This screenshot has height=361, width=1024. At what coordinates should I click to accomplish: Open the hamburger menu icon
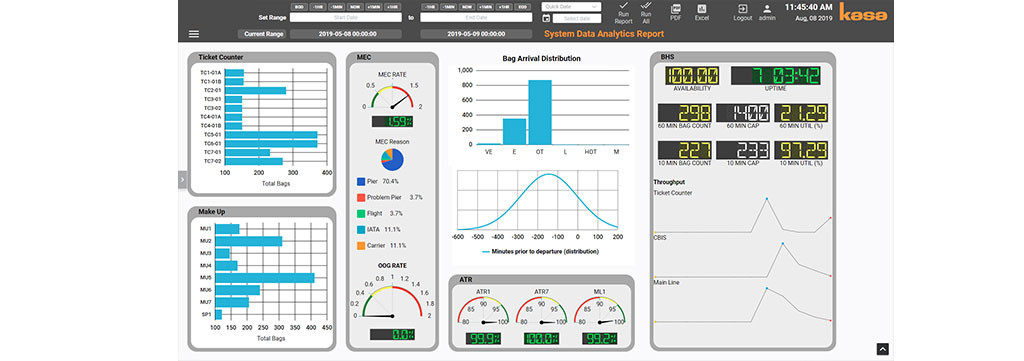(194, 34)
